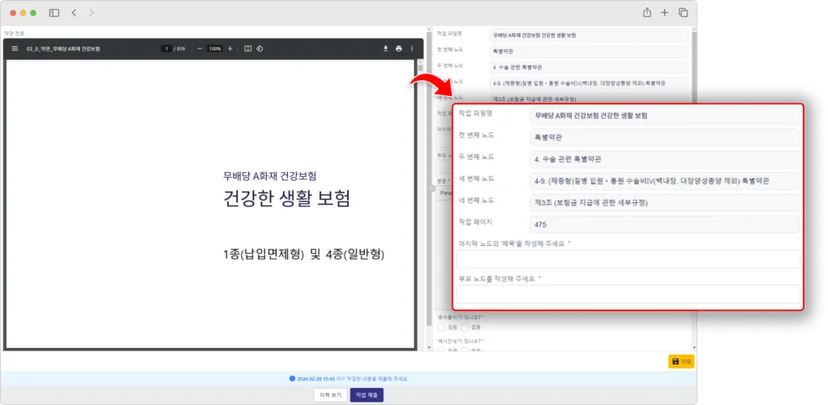Click the '/ 819' page count text
This screenshot has height=405, width=828.
pos(180,49)
